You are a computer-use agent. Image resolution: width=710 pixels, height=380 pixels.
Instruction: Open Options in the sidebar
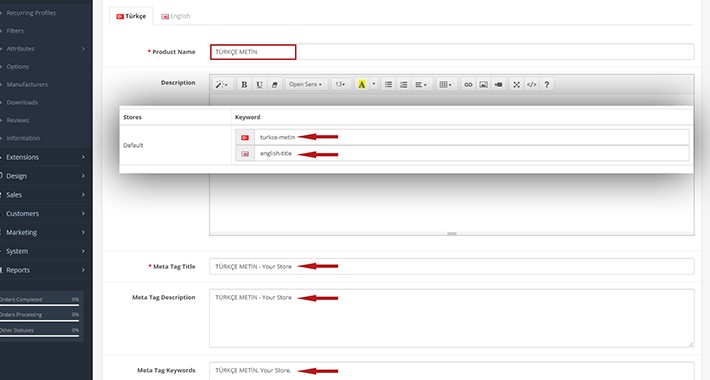click(18, 67)
